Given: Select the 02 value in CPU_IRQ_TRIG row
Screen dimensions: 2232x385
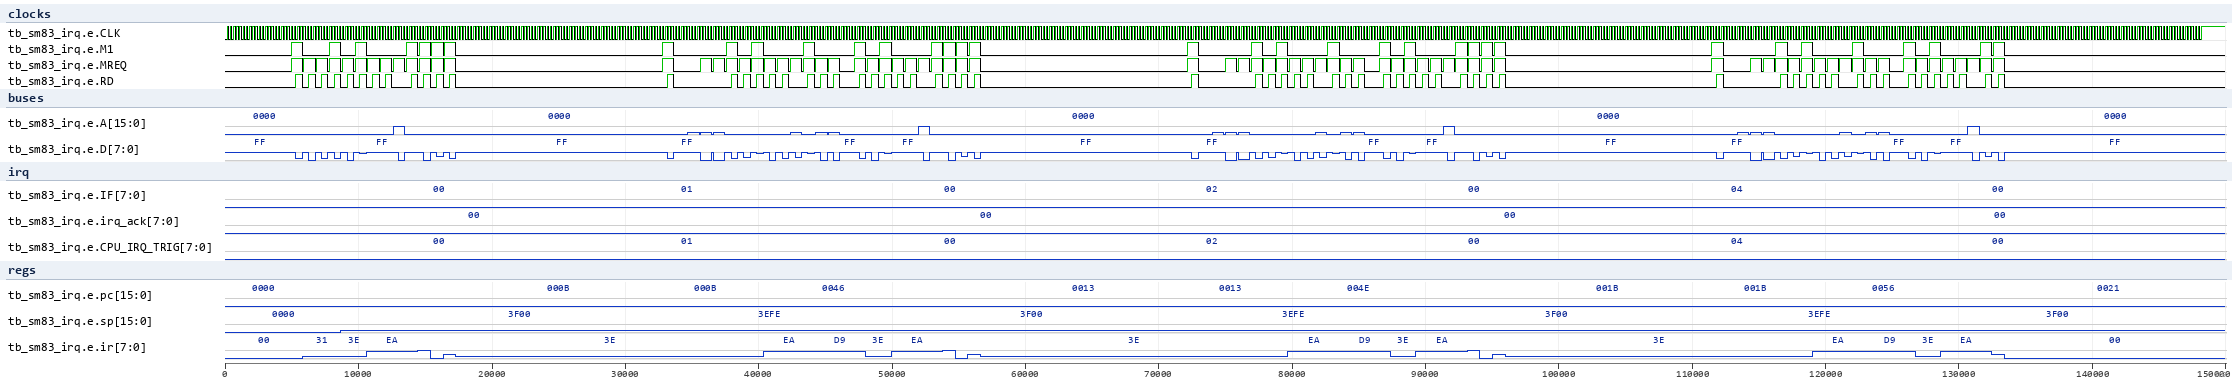Looking at the screenshot, I should point(1211,241).
